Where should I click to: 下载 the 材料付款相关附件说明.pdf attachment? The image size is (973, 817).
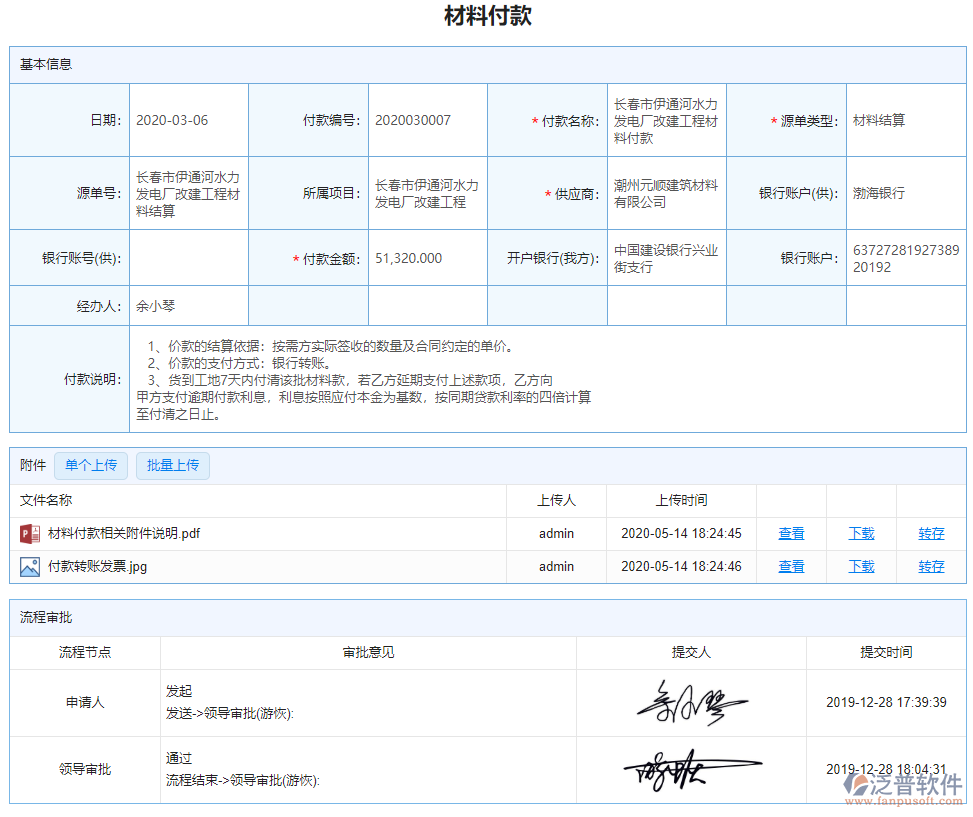(x=860, y=533)
